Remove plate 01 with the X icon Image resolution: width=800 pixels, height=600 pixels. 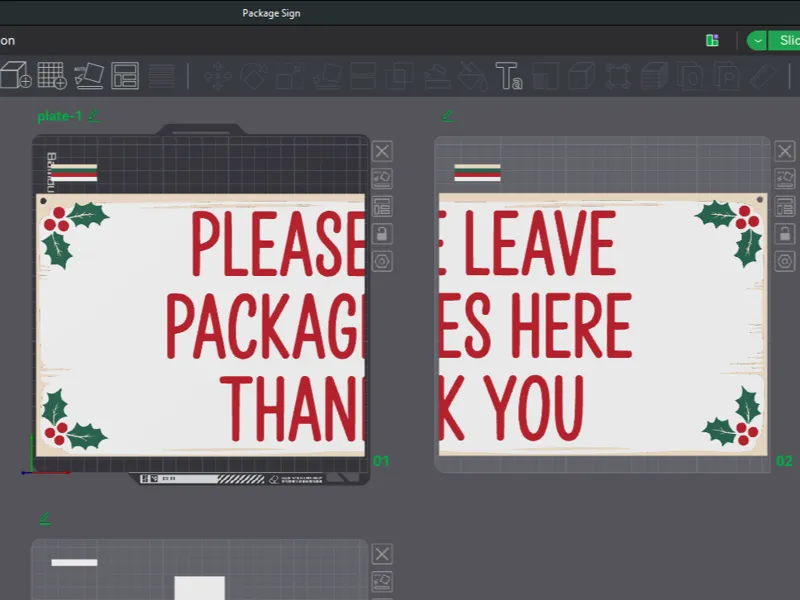(382, 152)
